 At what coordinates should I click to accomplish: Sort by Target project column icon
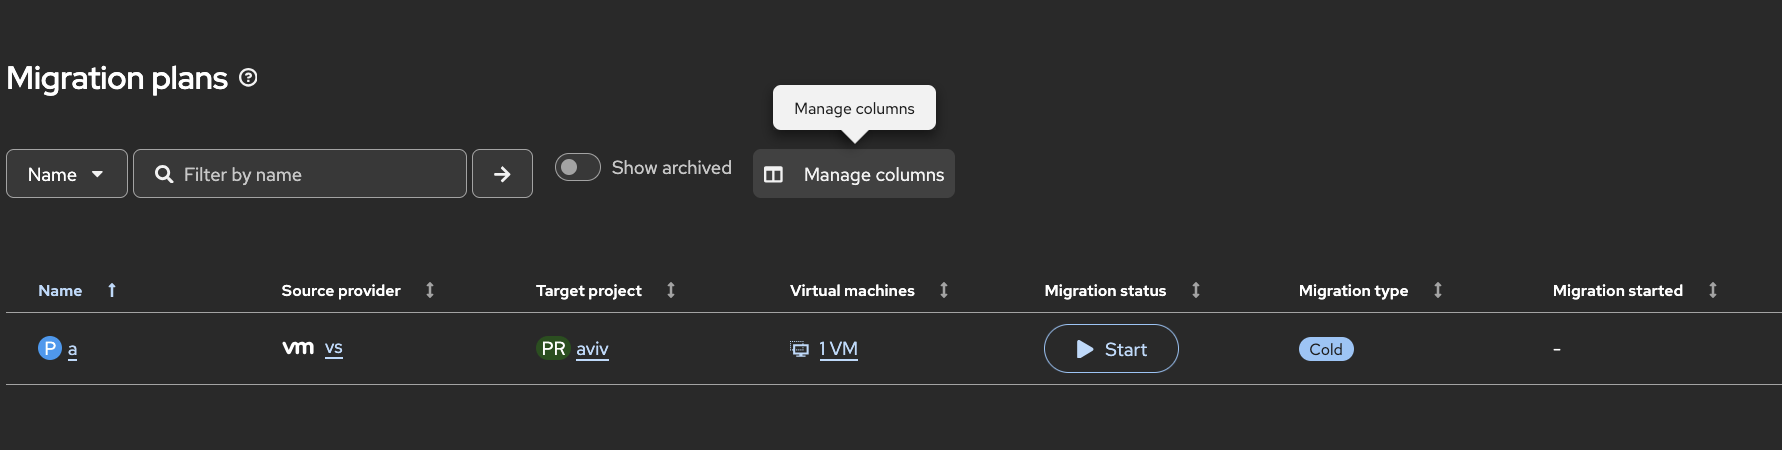[x=671, y=290]
